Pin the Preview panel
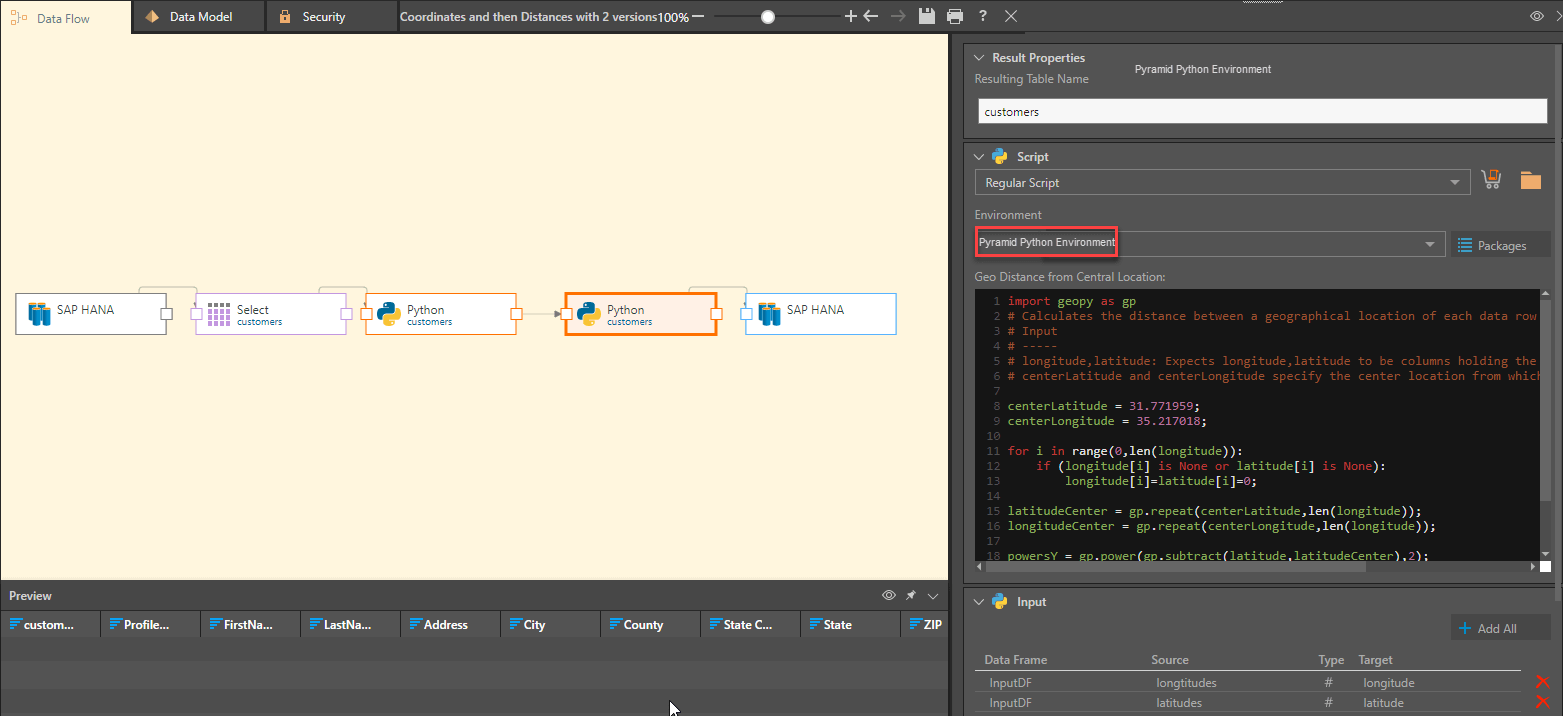This screenshot has width=1563, height=716. click(x=911, y=595)
